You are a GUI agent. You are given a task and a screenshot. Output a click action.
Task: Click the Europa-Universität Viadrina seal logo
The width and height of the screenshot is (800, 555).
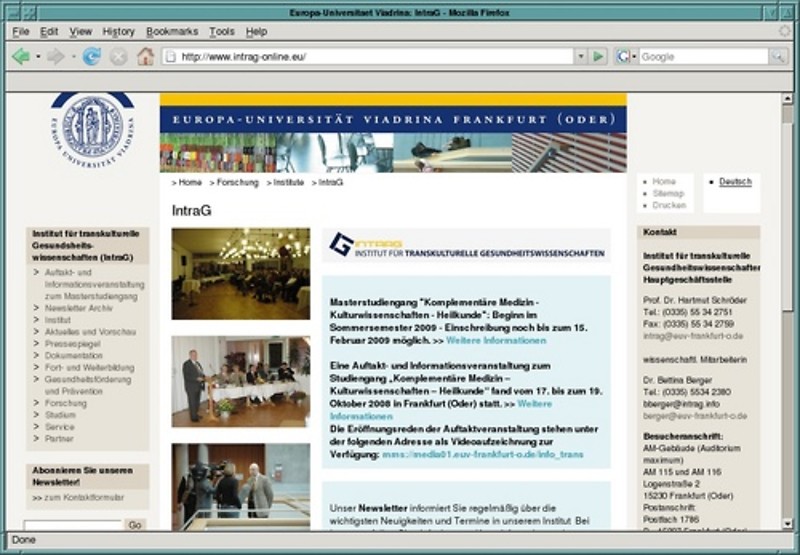tap(93, 129)
